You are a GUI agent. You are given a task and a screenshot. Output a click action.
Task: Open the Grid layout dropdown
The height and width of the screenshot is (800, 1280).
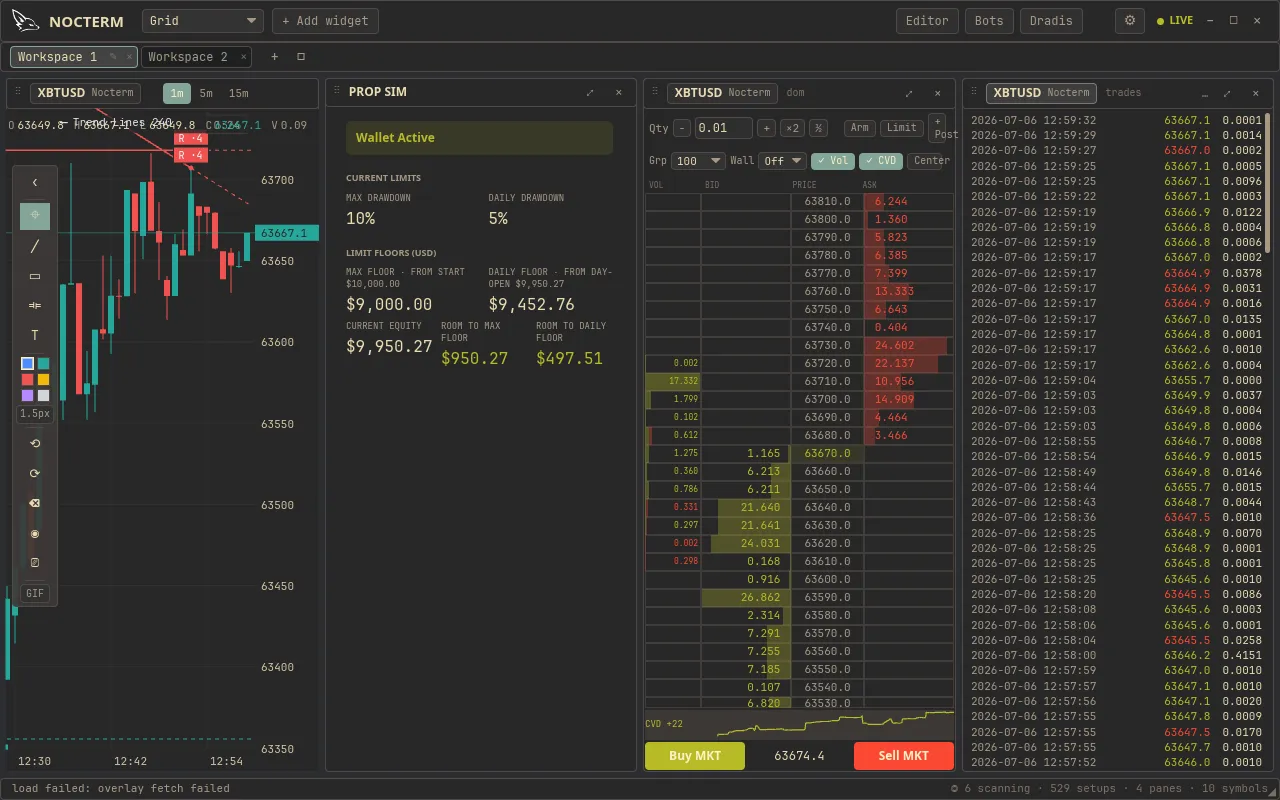click(x=203, y=20)
